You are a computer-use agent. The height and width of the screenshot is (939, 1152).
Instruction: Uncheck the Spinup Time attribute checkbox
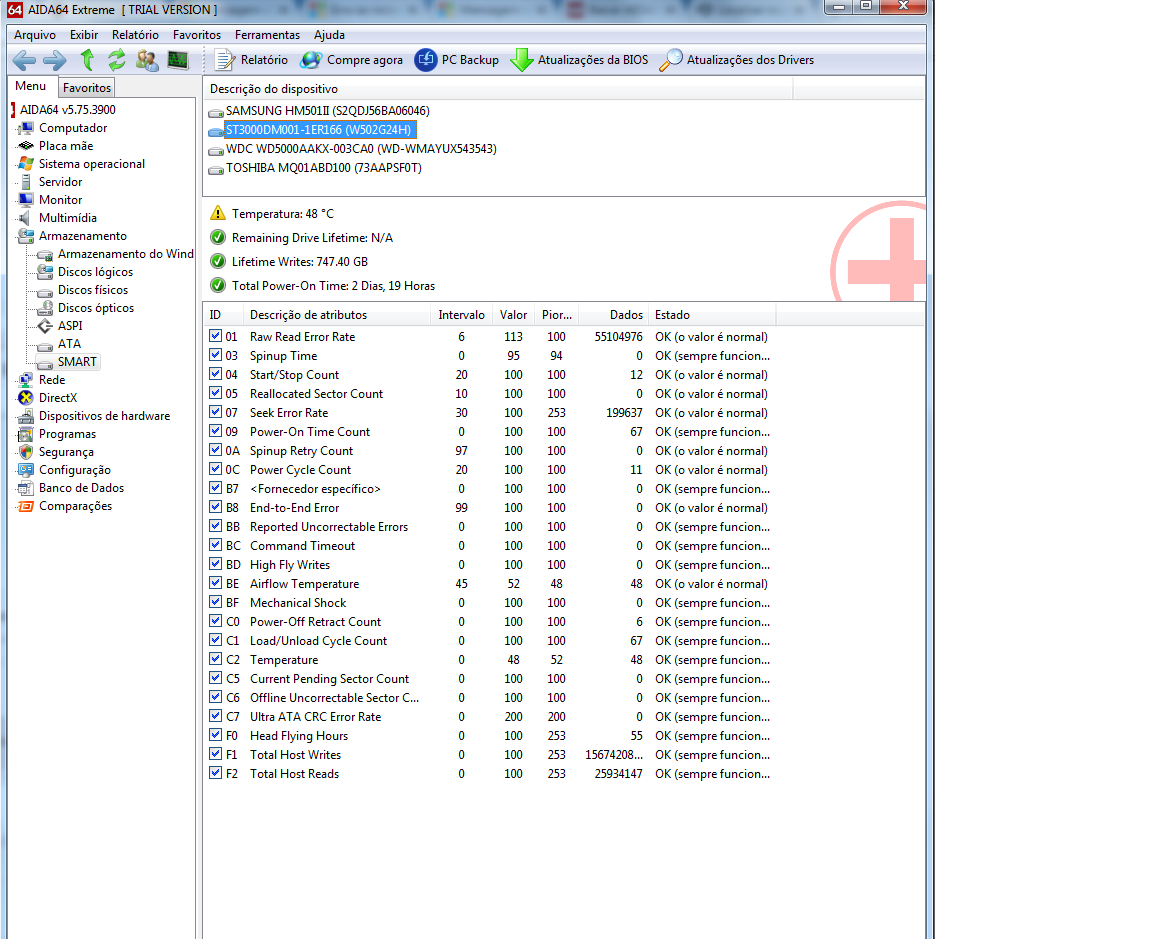coord(215,355)
